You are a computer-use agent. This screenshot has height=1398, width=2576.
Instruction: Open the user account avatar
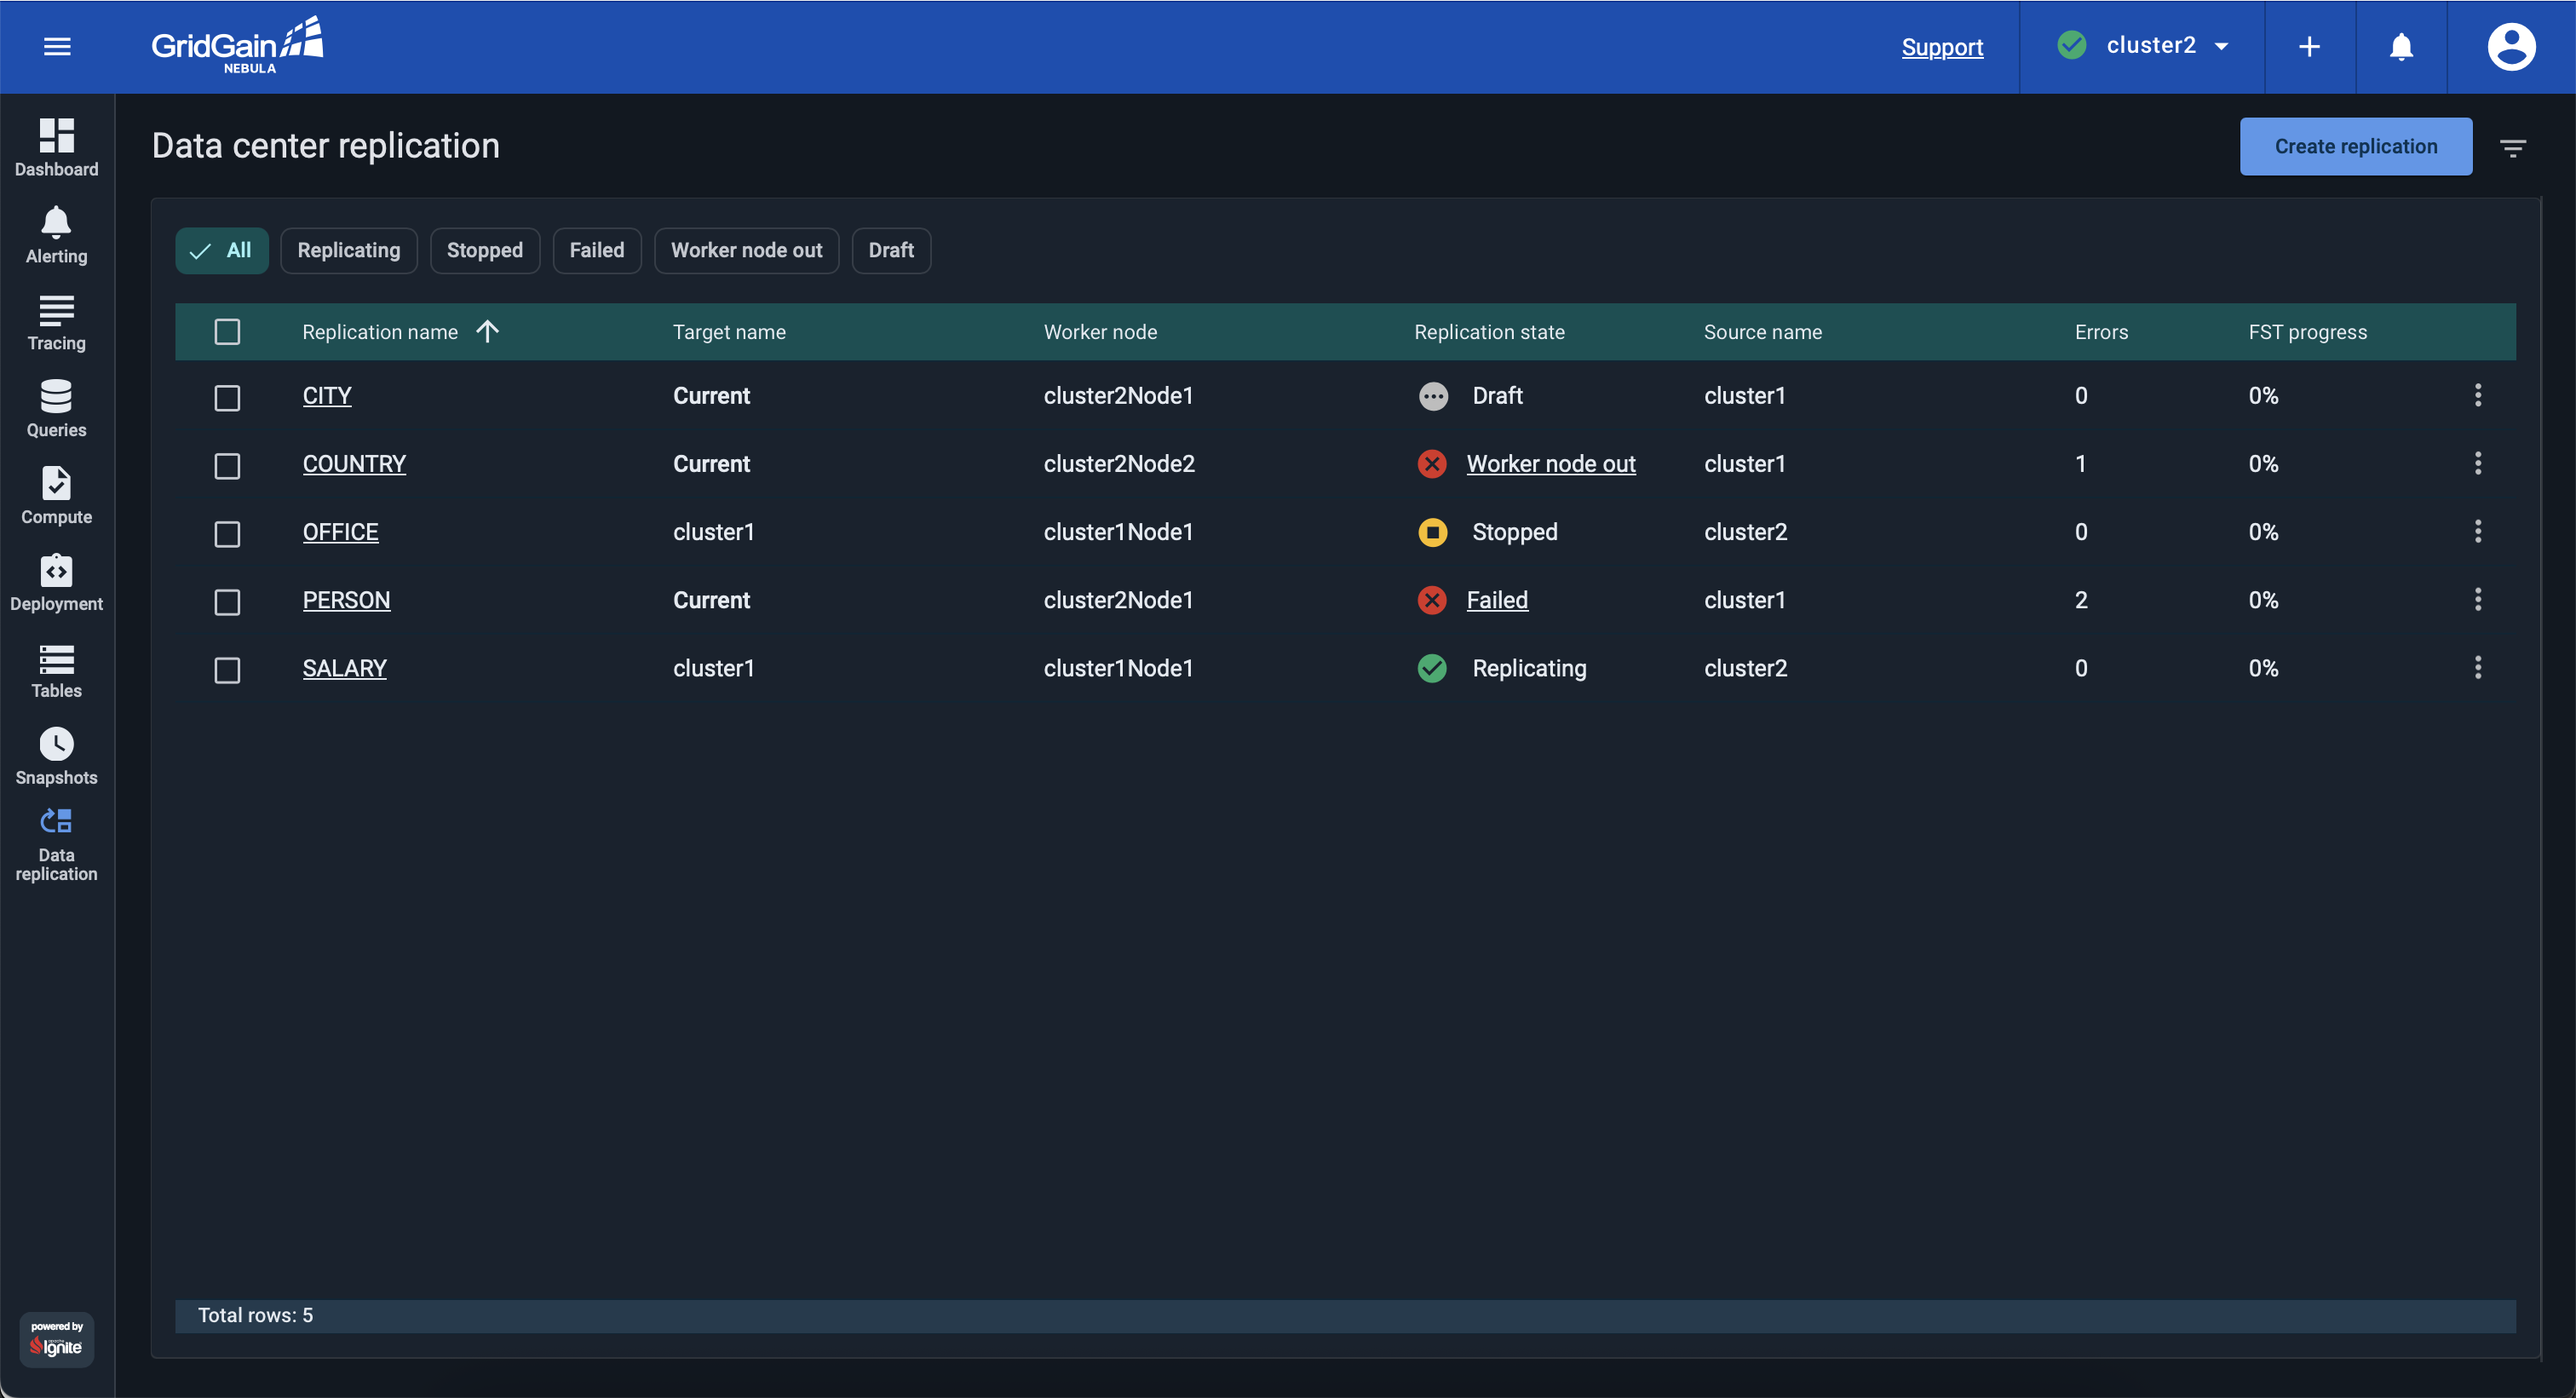[x=2510, y=47]
